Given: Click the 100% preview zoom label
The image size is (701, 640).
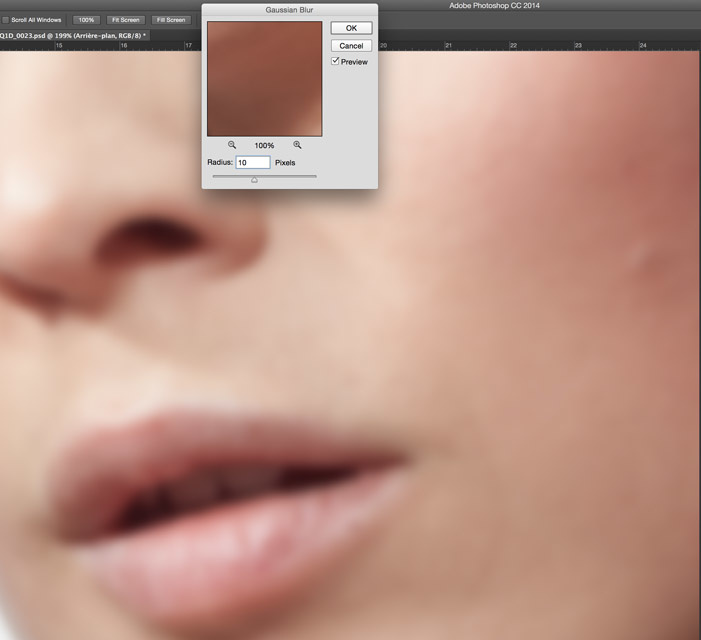Looking at the screenshot, I should coord(264,145).
